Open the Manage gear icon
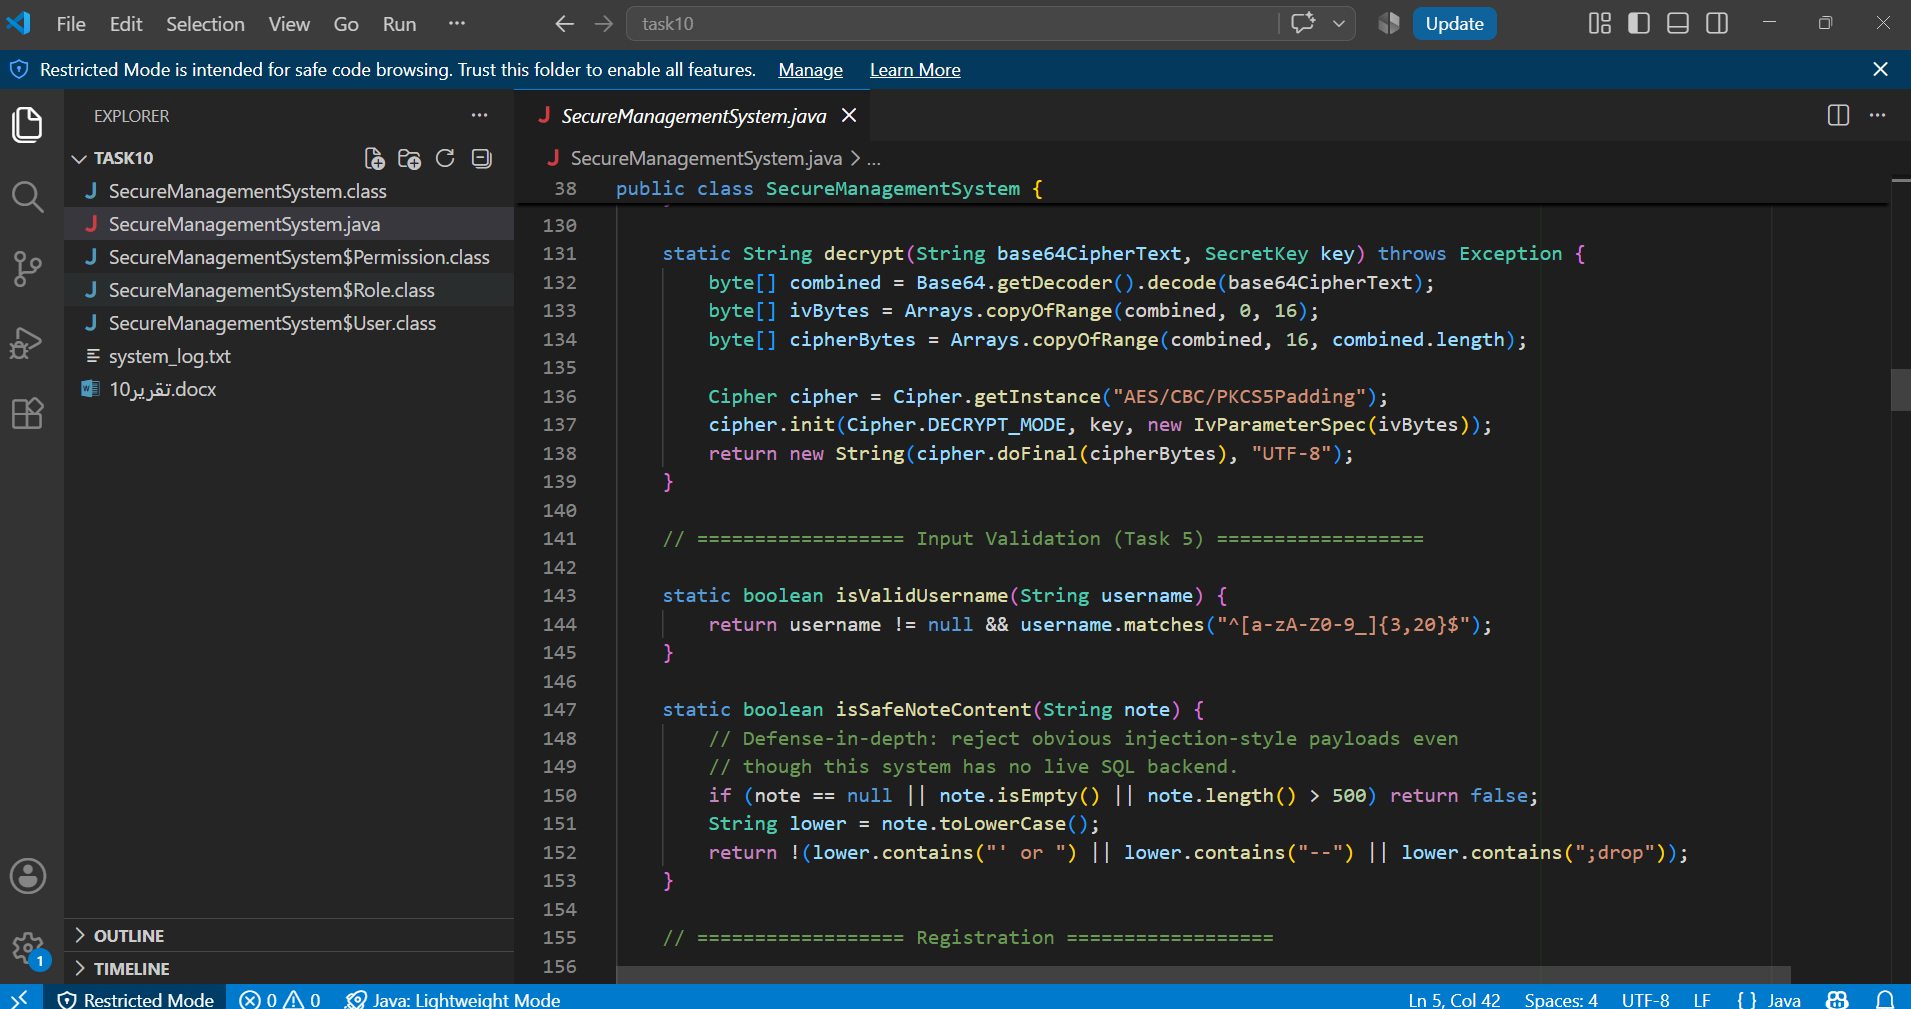This screenshot has height=1009, width=1911. (27, 948)
